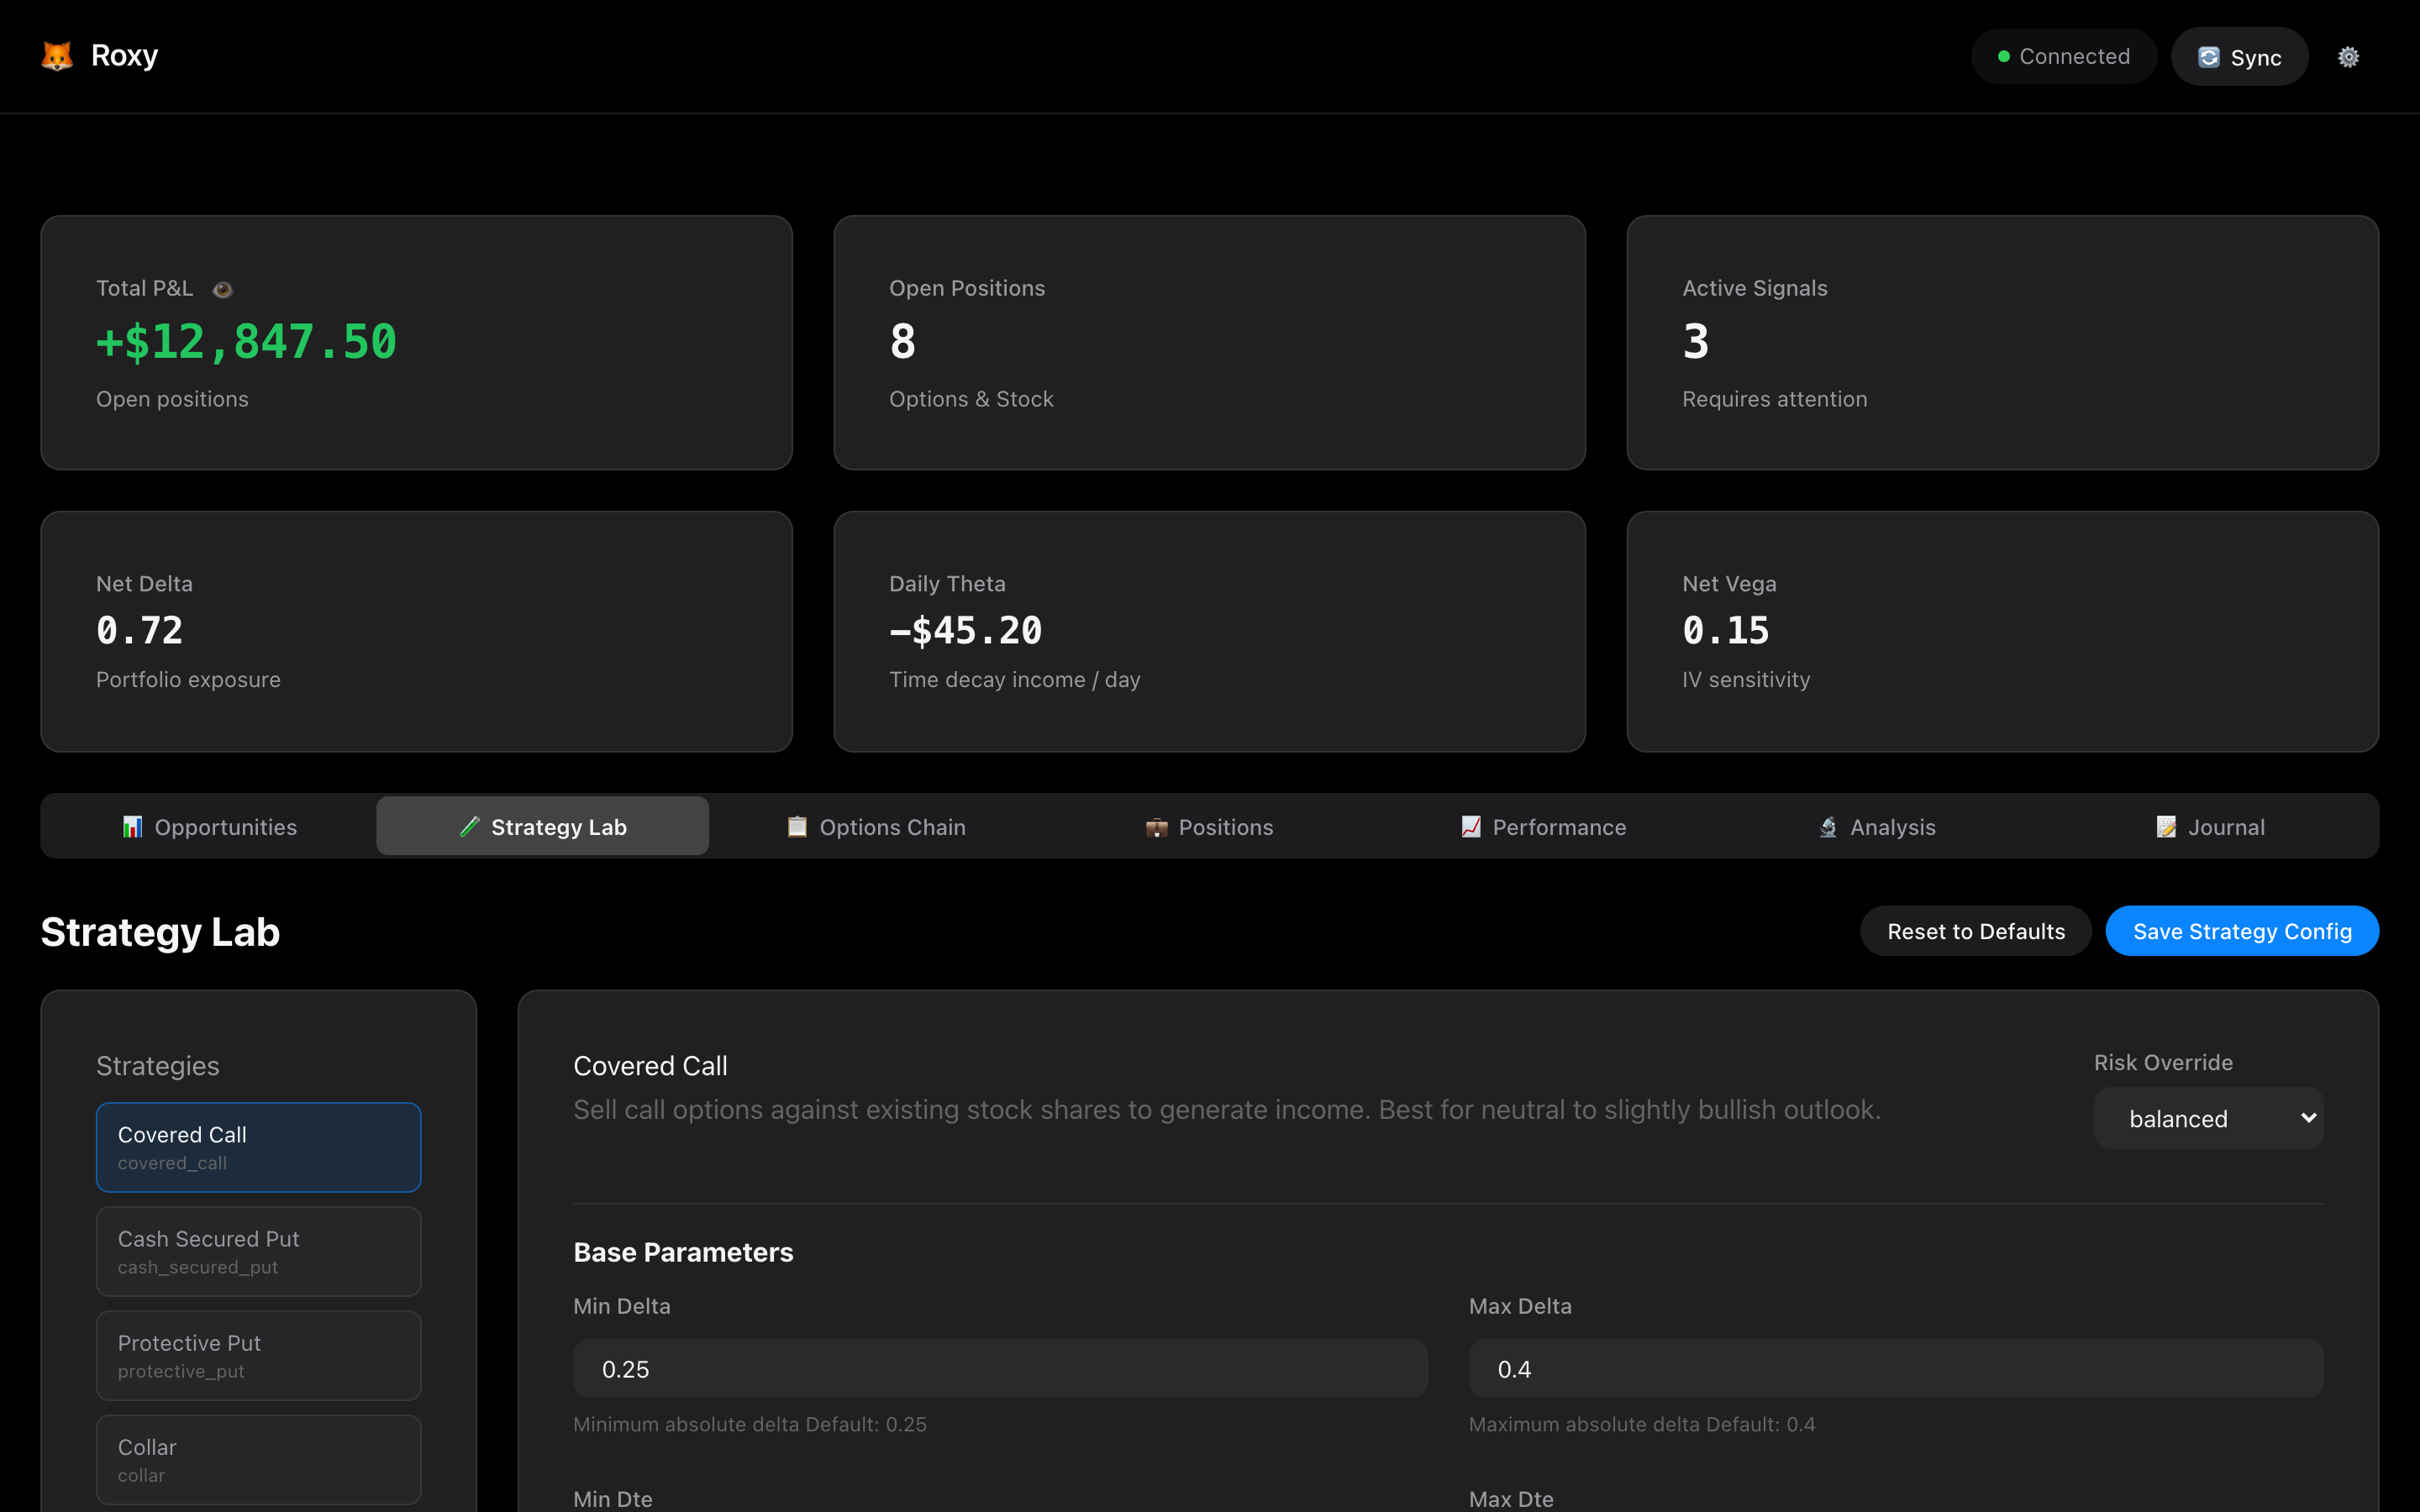Click Save Strategy Config button

(2241, 931)
